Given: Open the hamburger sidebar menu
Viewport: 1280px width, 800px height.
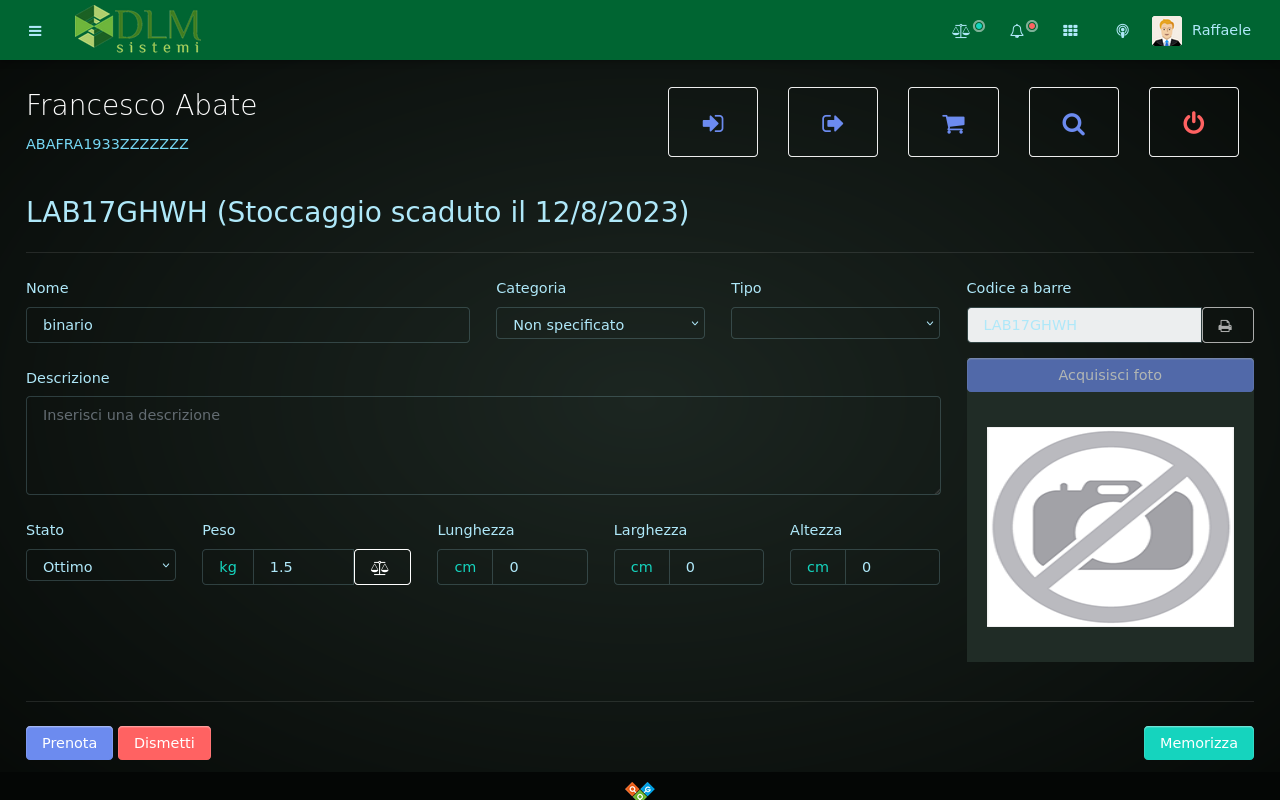Looking at the screenshot, I should pyautogui.click(x=35, y=31).
